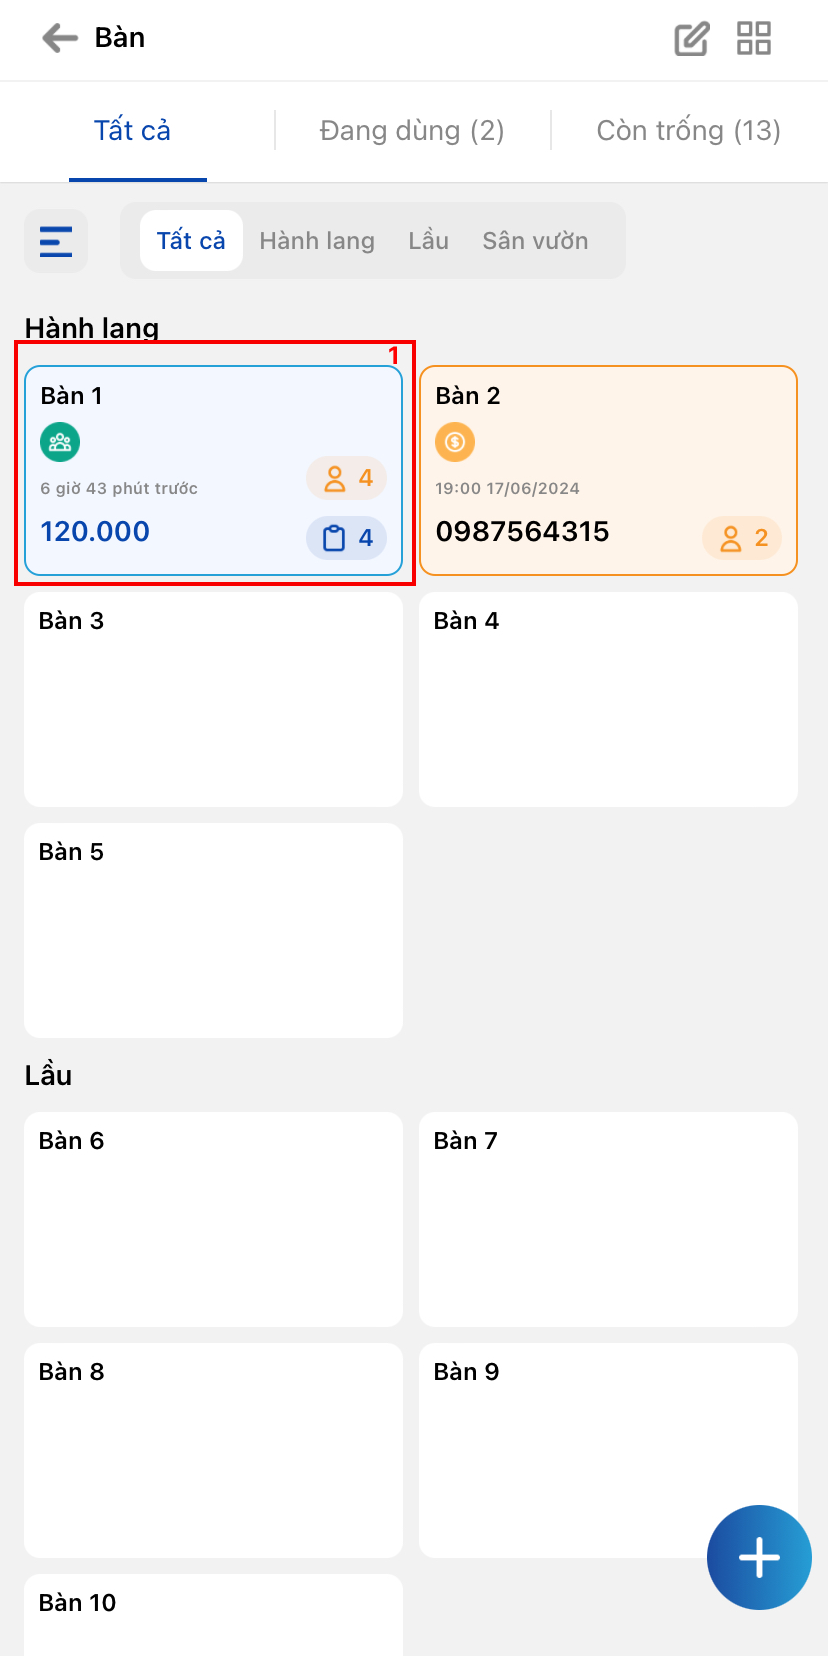Open the empty Bàn 3 table card

[213, 699]
